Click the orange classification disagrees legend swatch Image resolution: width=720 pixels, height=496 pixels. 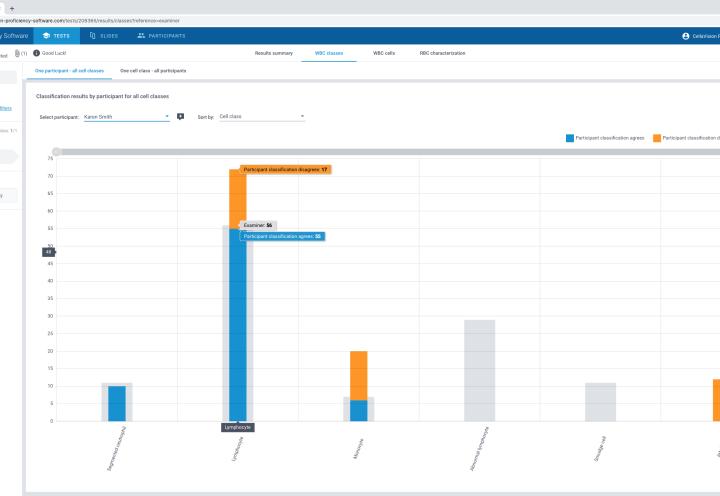click(x=657, y=138)
